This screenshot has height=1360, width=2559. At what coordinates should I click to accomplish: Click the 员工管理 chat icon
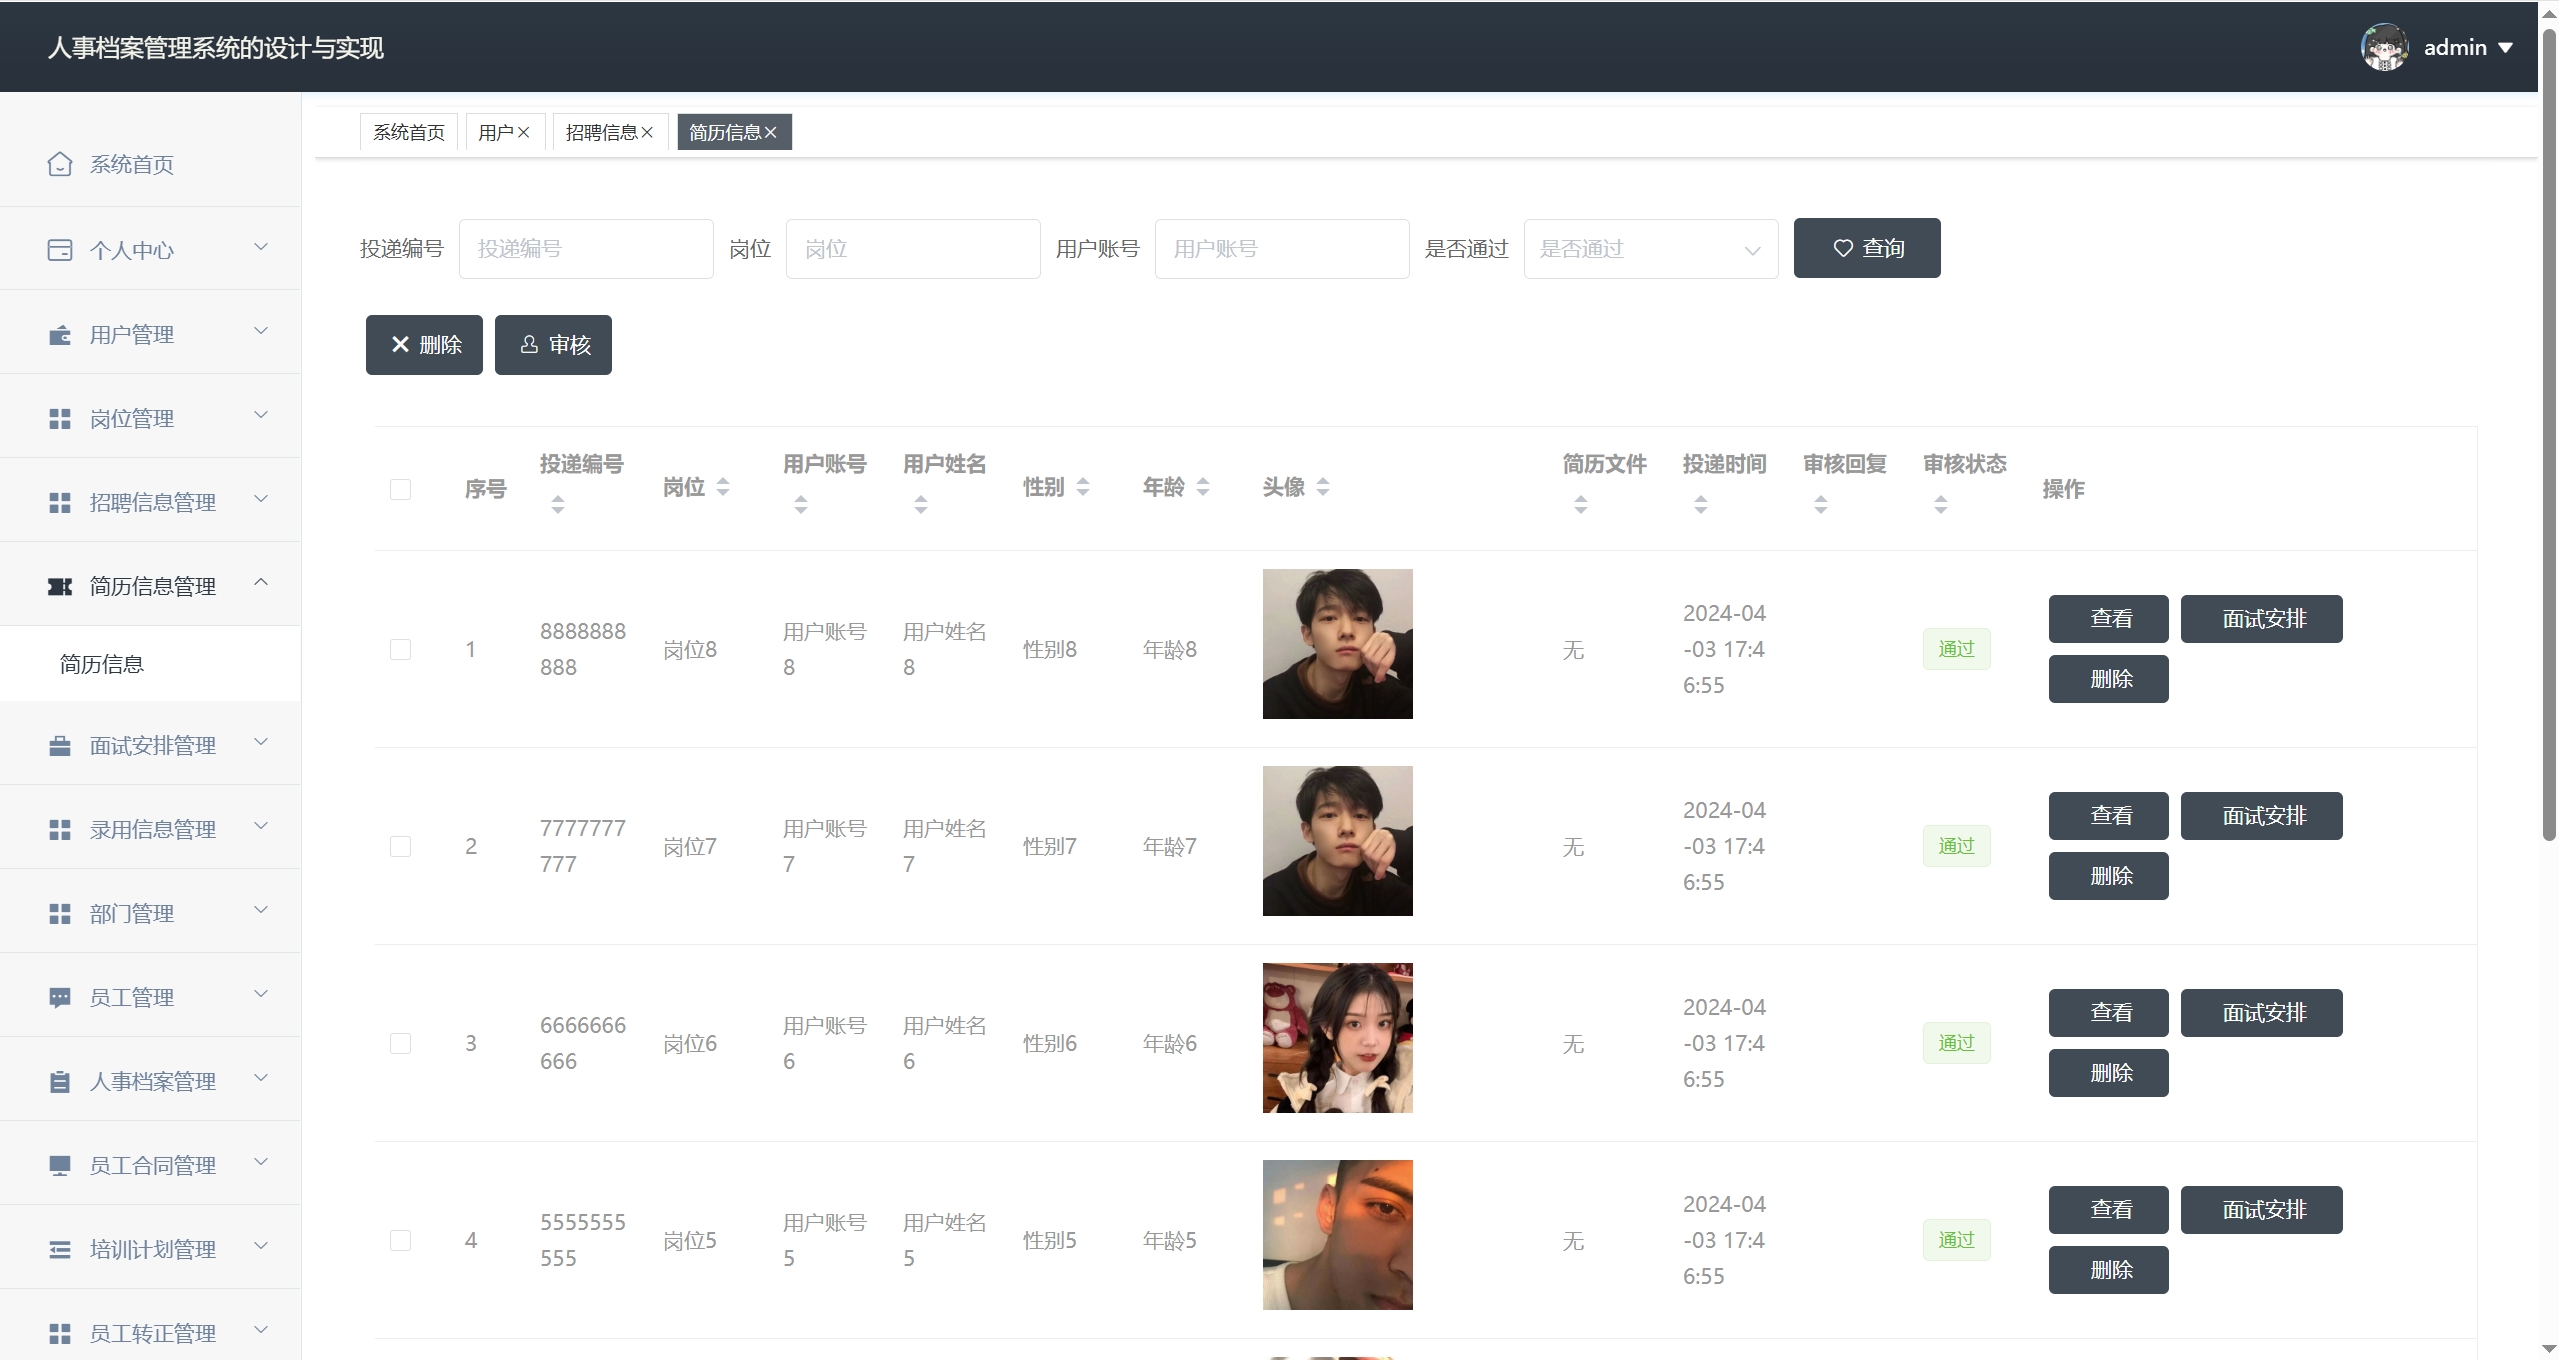[60, 998]
